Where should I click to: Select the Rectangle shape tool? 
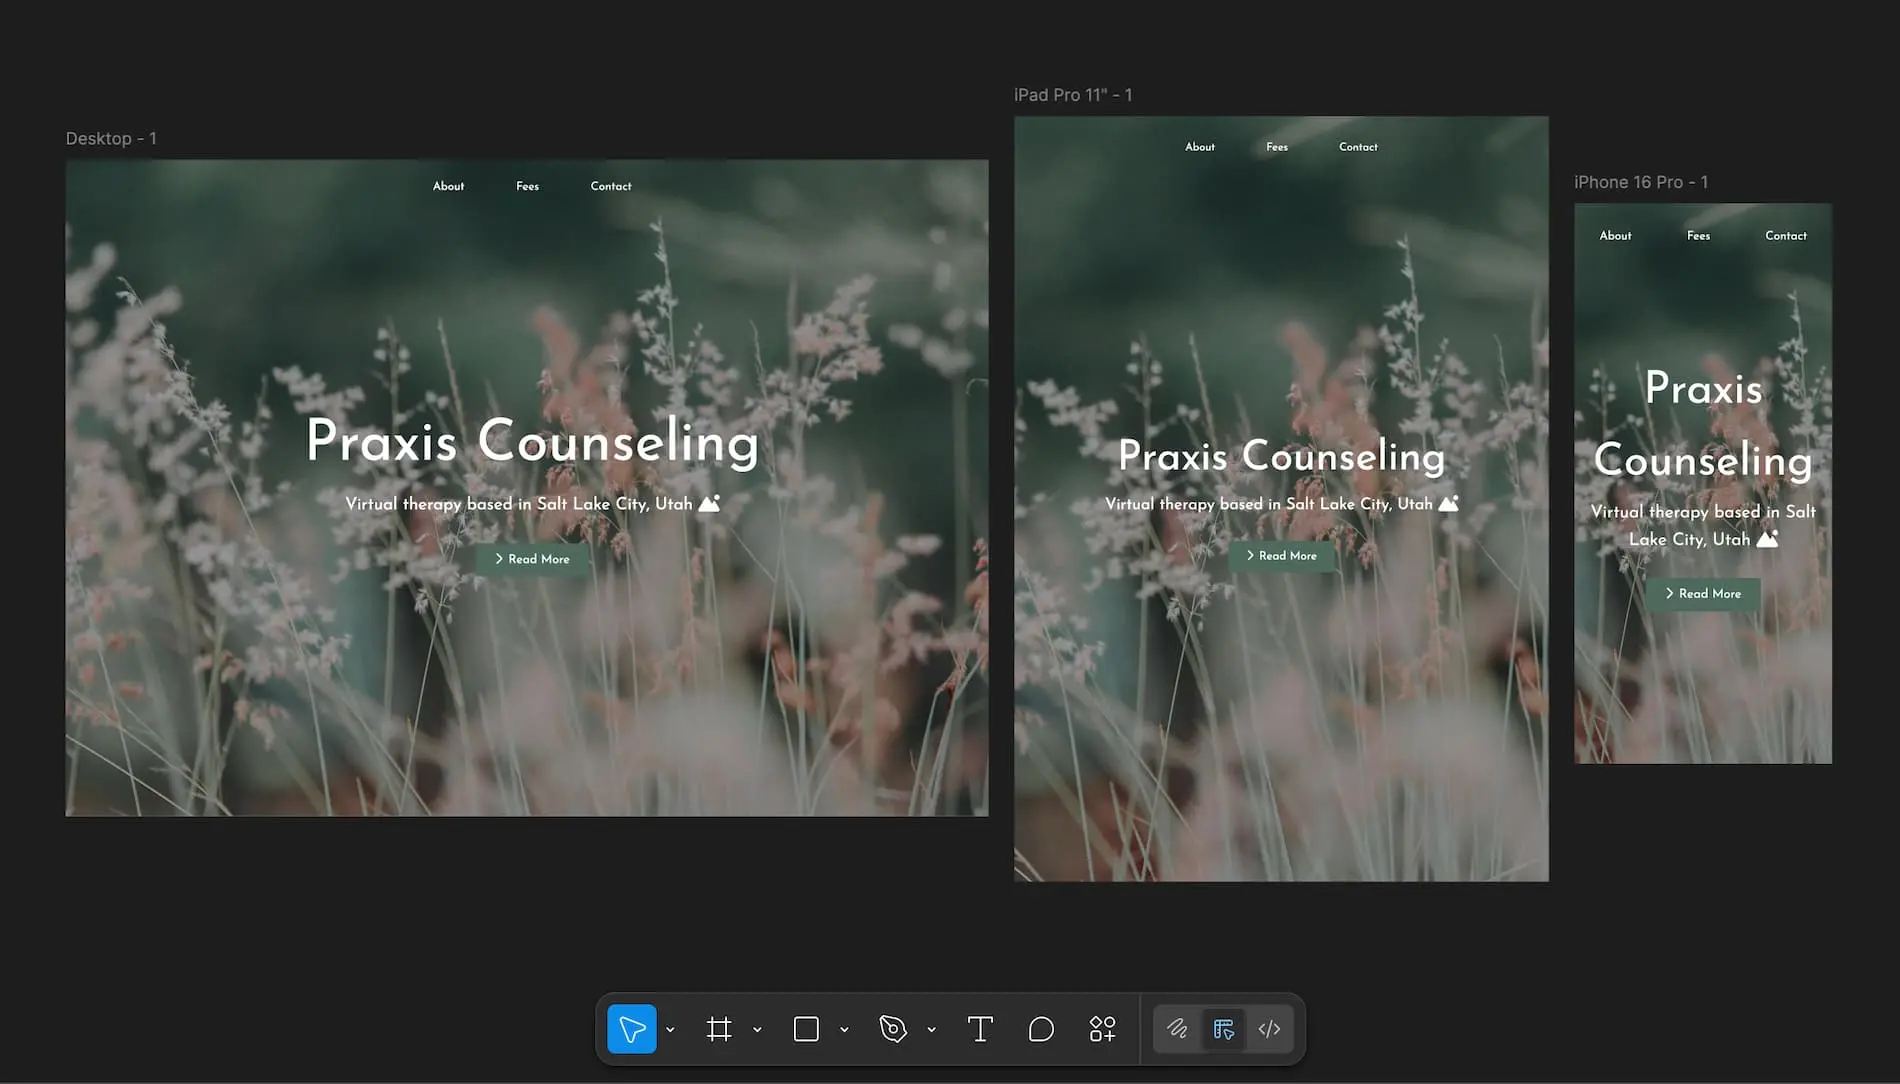click(x=806, y=1028)
